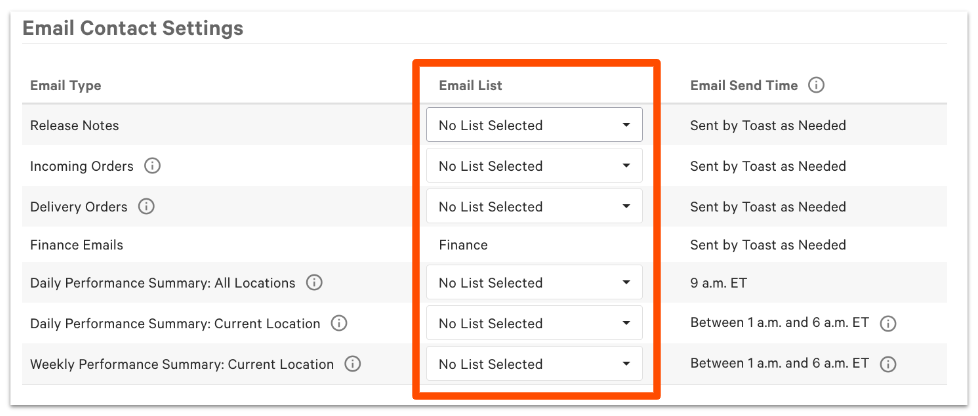Click the Email Contact Settings heading
This screenshot has height=416, width=978.
coord(132,28)
